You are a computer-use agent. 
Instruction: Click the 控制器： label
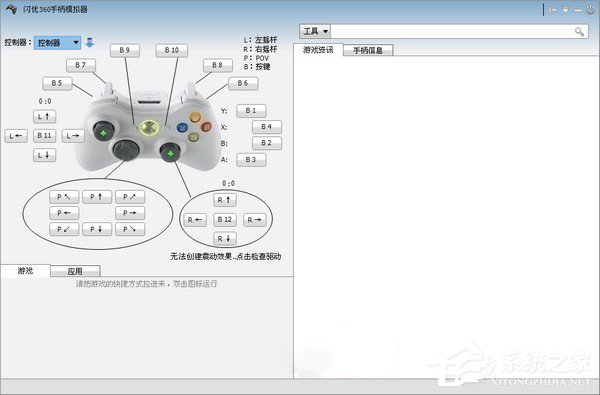(18, 42)
